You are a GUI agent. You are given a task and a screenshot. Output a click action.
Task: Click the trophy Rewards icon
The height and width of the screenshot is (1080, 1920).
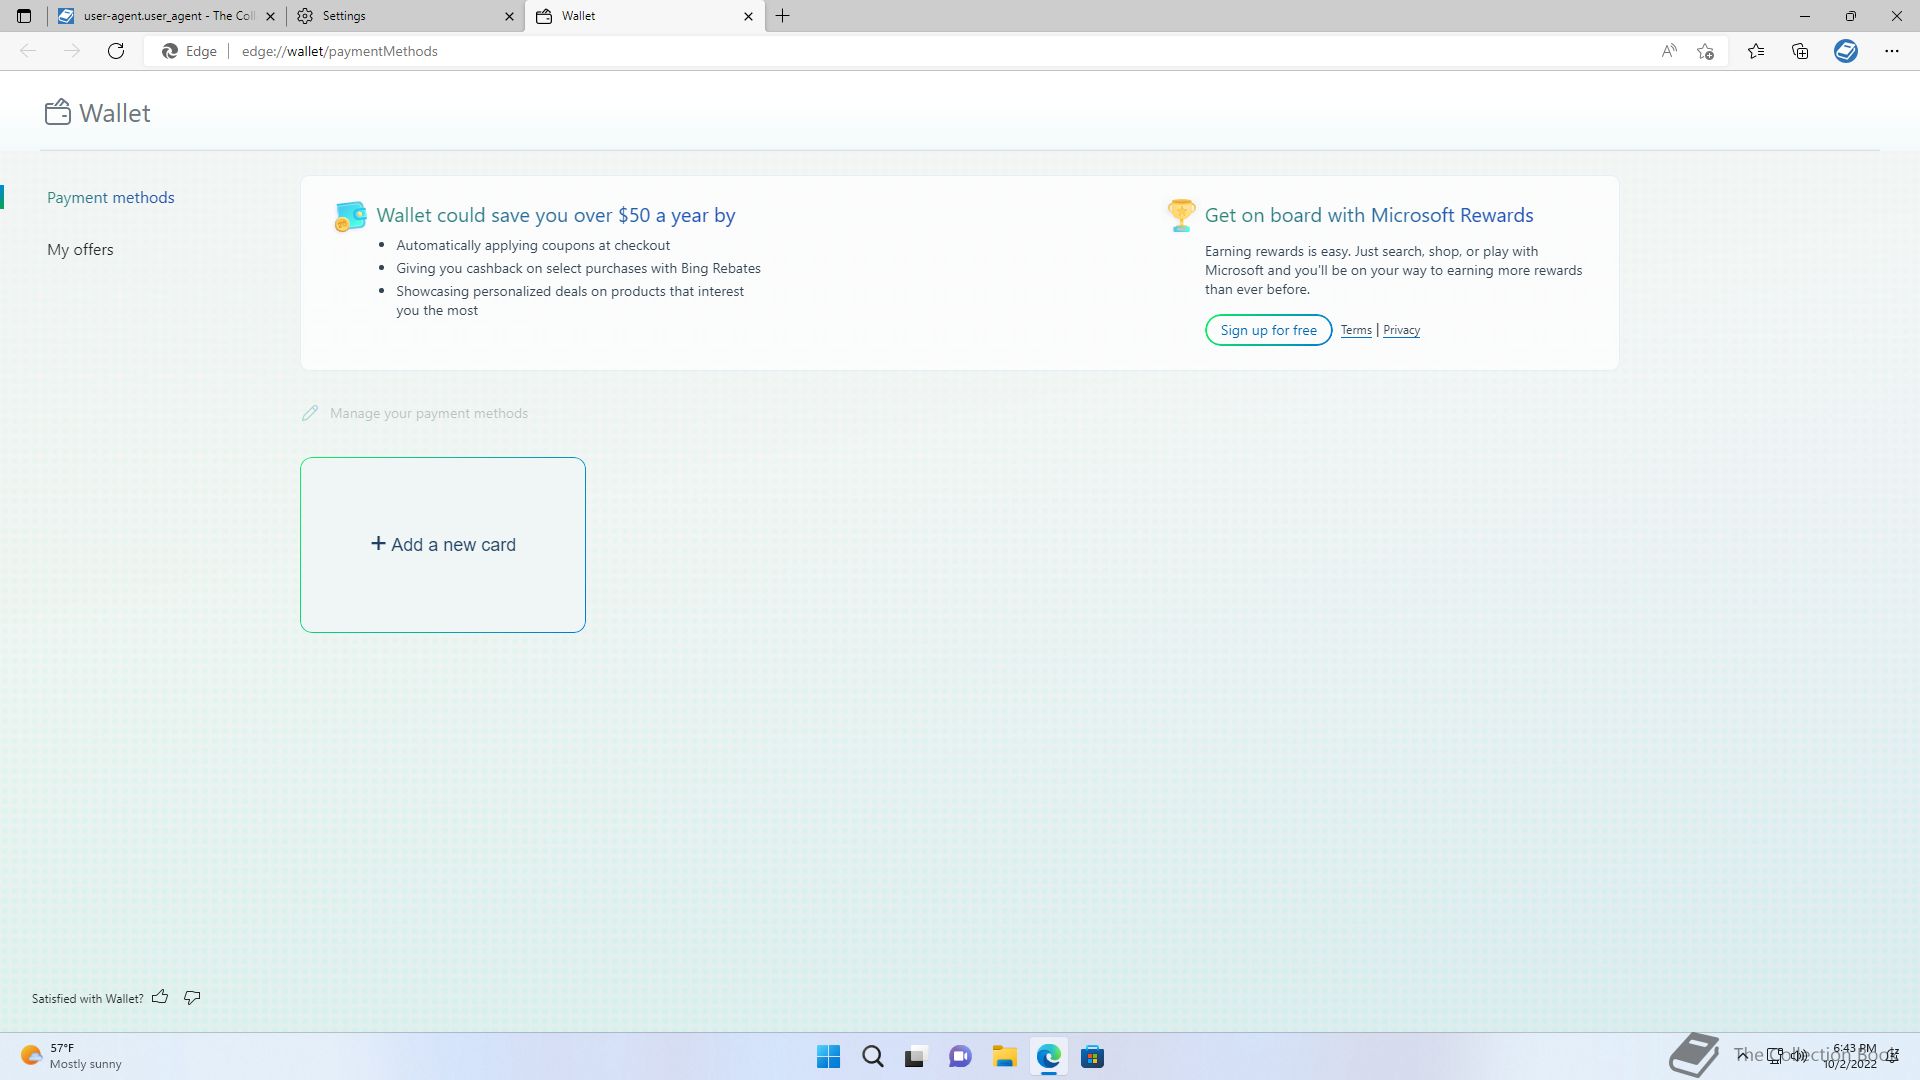1181,216
